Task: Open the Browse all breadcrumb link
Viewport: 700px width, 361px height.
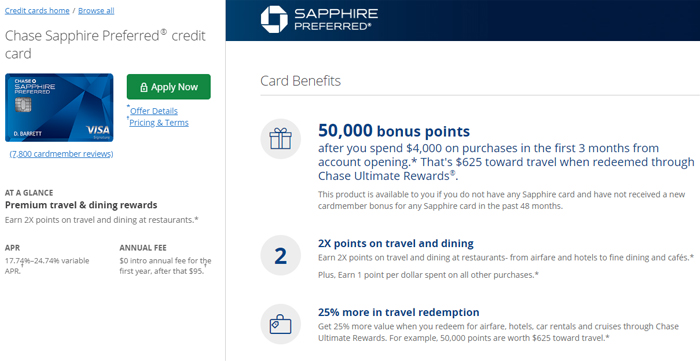Action: (x=96, y=11)
